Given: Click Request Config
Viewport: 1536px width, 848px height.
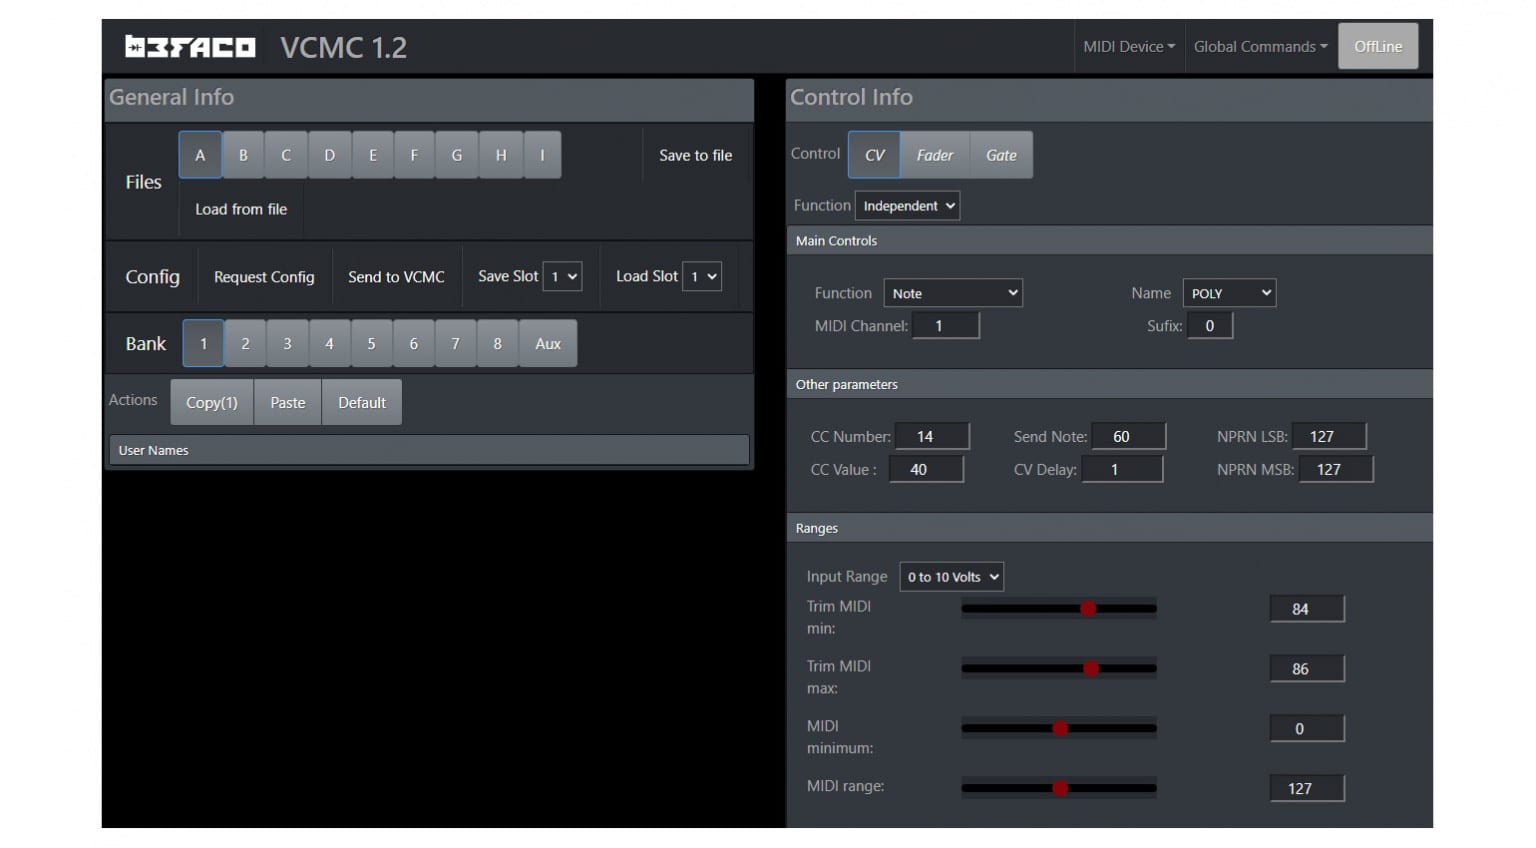Looking at the screenshot, I should click(x=263, y=276).
